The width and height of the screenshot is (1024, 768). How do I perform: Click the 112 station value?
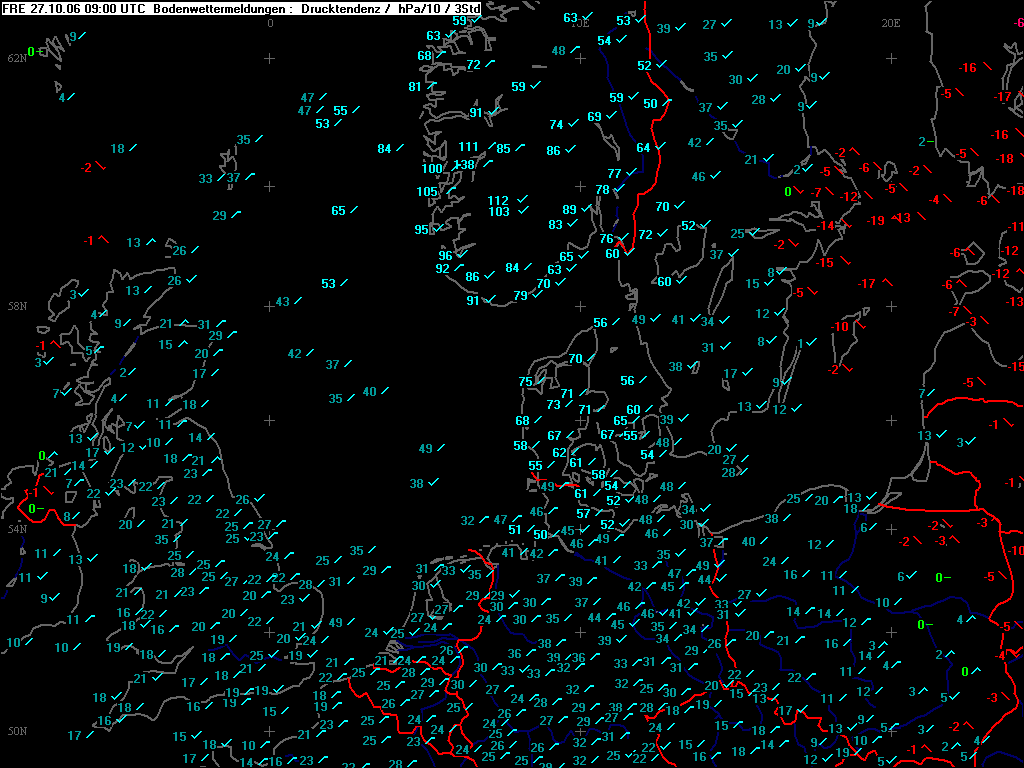[498, 200]
